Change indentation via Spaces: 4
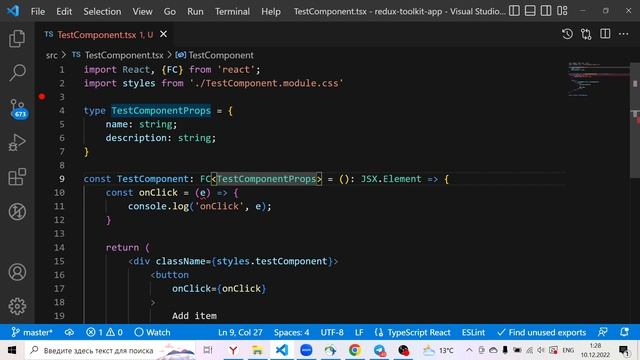 291,332
